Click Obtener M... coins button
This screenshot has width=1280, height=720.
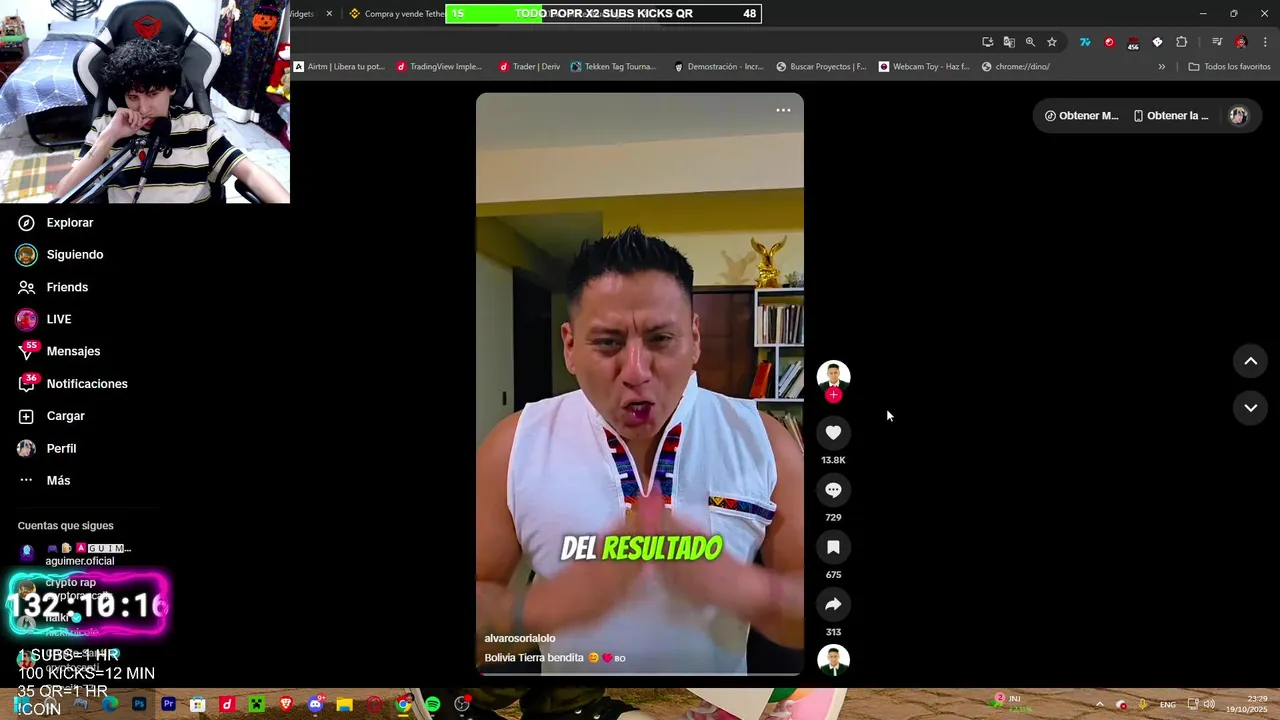(1081, 116)
